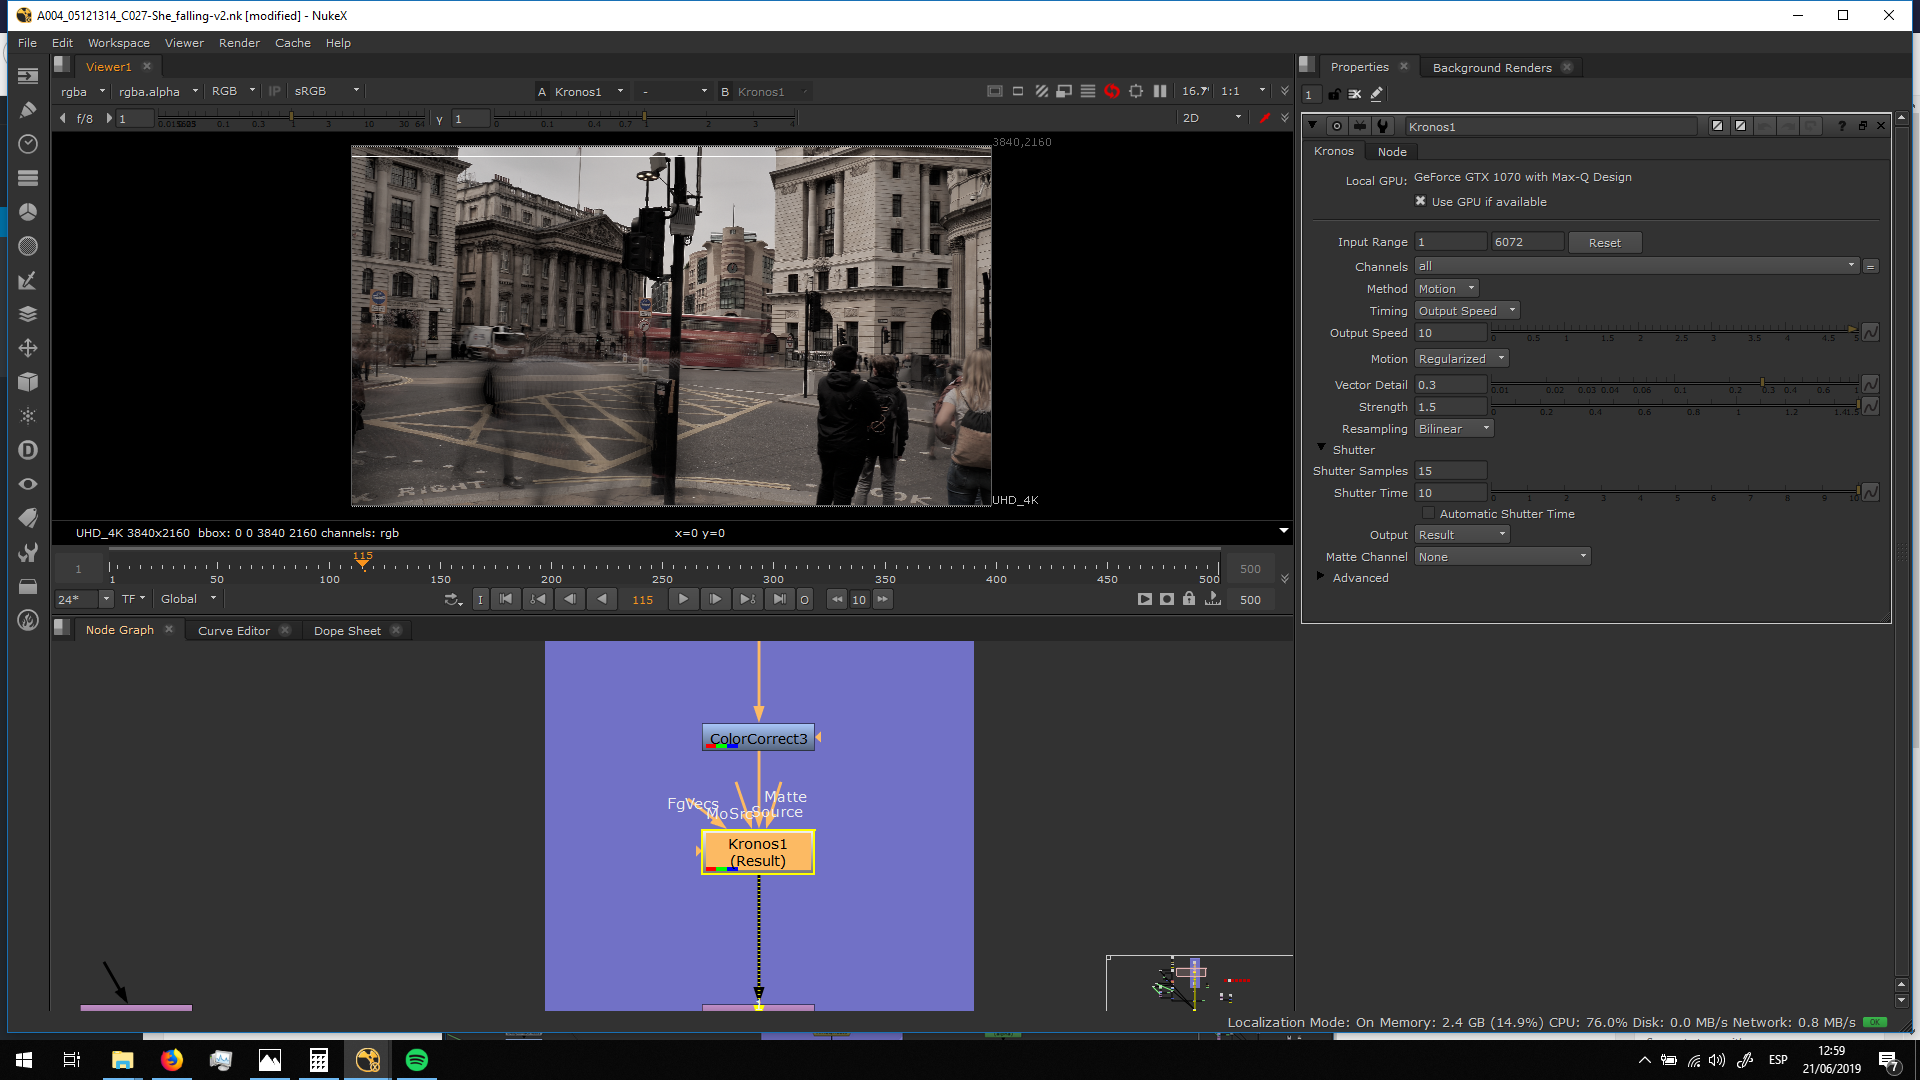Click the Input Range Reset button
Viewport: 1920px width, 1080px height.
(x=1604, y=242)
